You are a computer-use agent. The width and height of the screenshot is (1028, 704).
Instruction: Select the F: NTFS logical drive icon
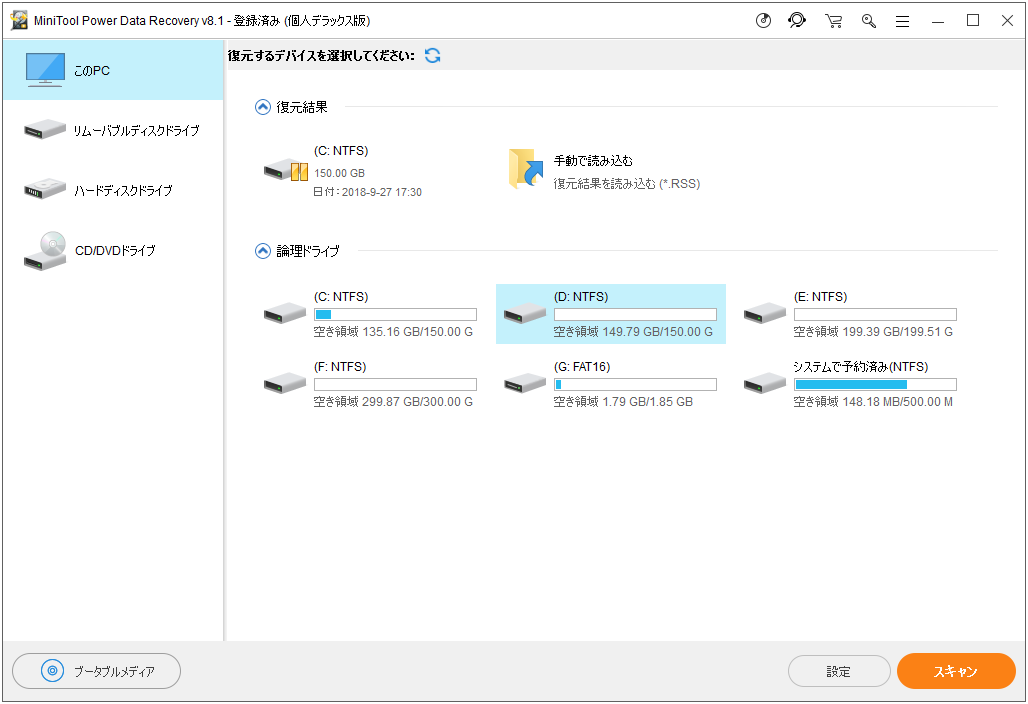click(x=285, y=382)
